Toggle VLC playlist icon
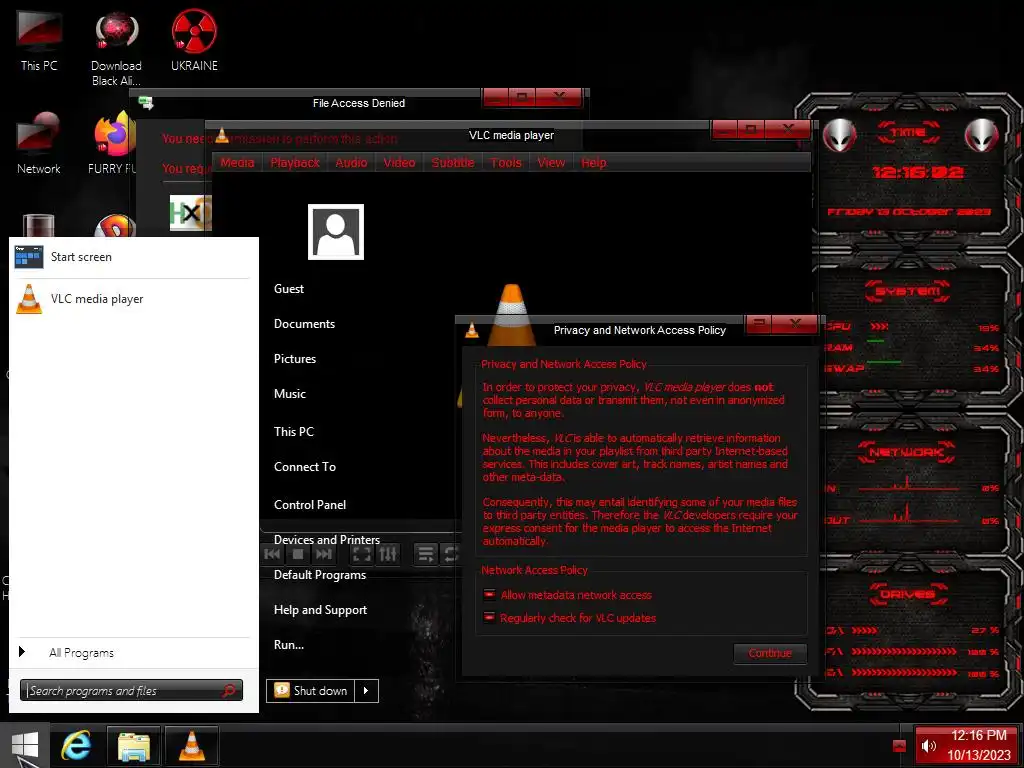The image size is (1024, 768). pyautogui.click(x=426, y=554)
